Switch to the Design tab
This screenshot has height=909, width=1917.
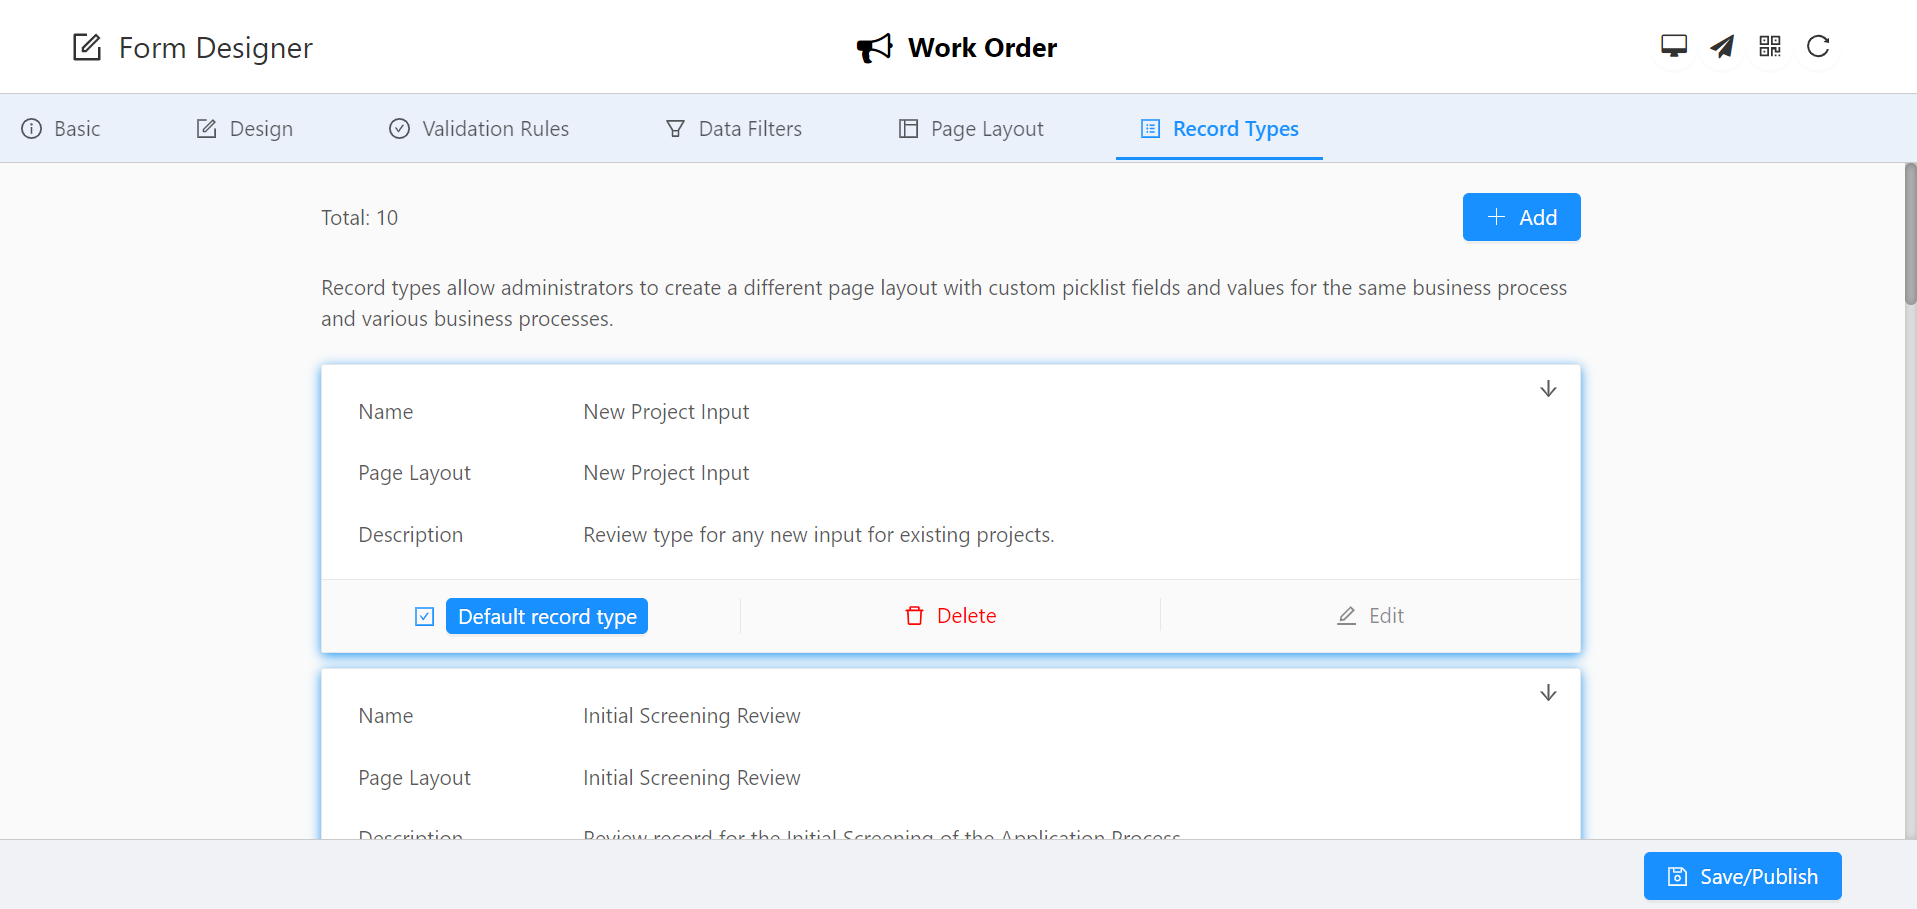pyautogui.click(x=245, y=129)
